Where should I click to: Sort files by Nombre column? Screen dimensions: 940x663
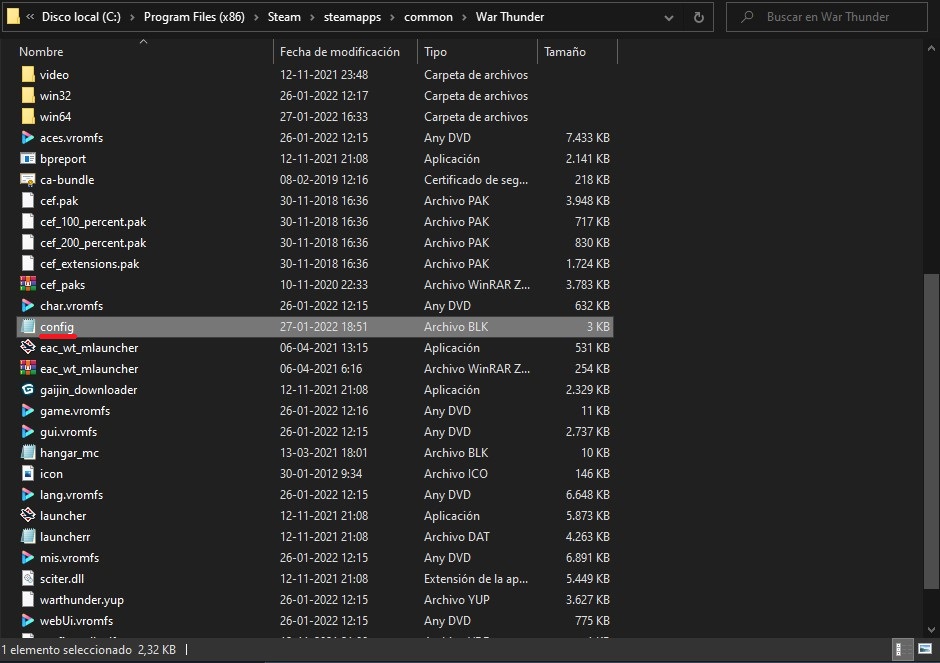coord(41,52)
